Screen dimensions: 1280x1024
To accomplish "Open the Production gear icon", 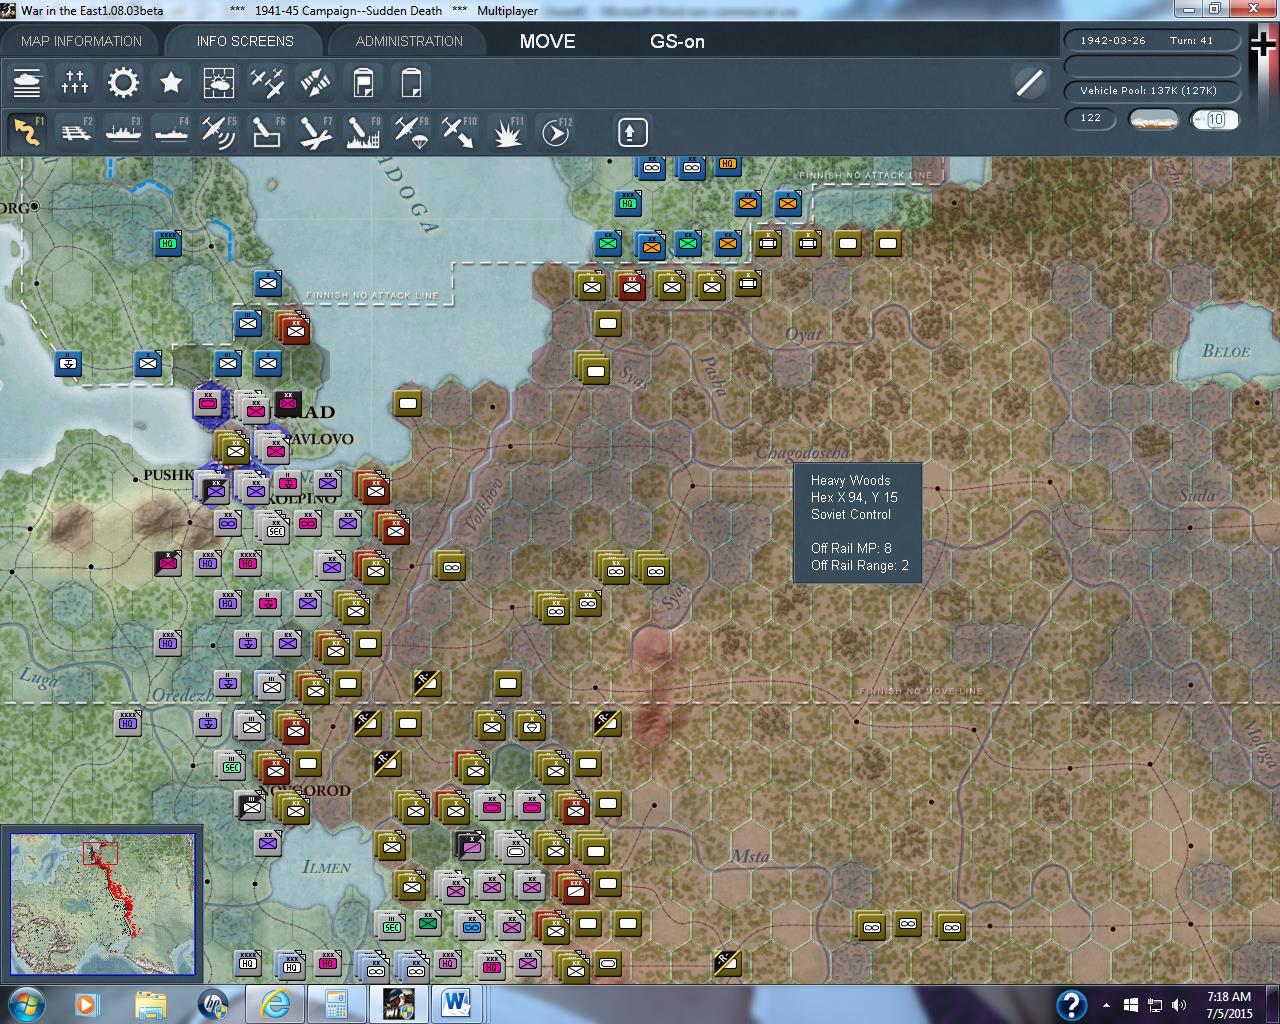I will point(123,82).
